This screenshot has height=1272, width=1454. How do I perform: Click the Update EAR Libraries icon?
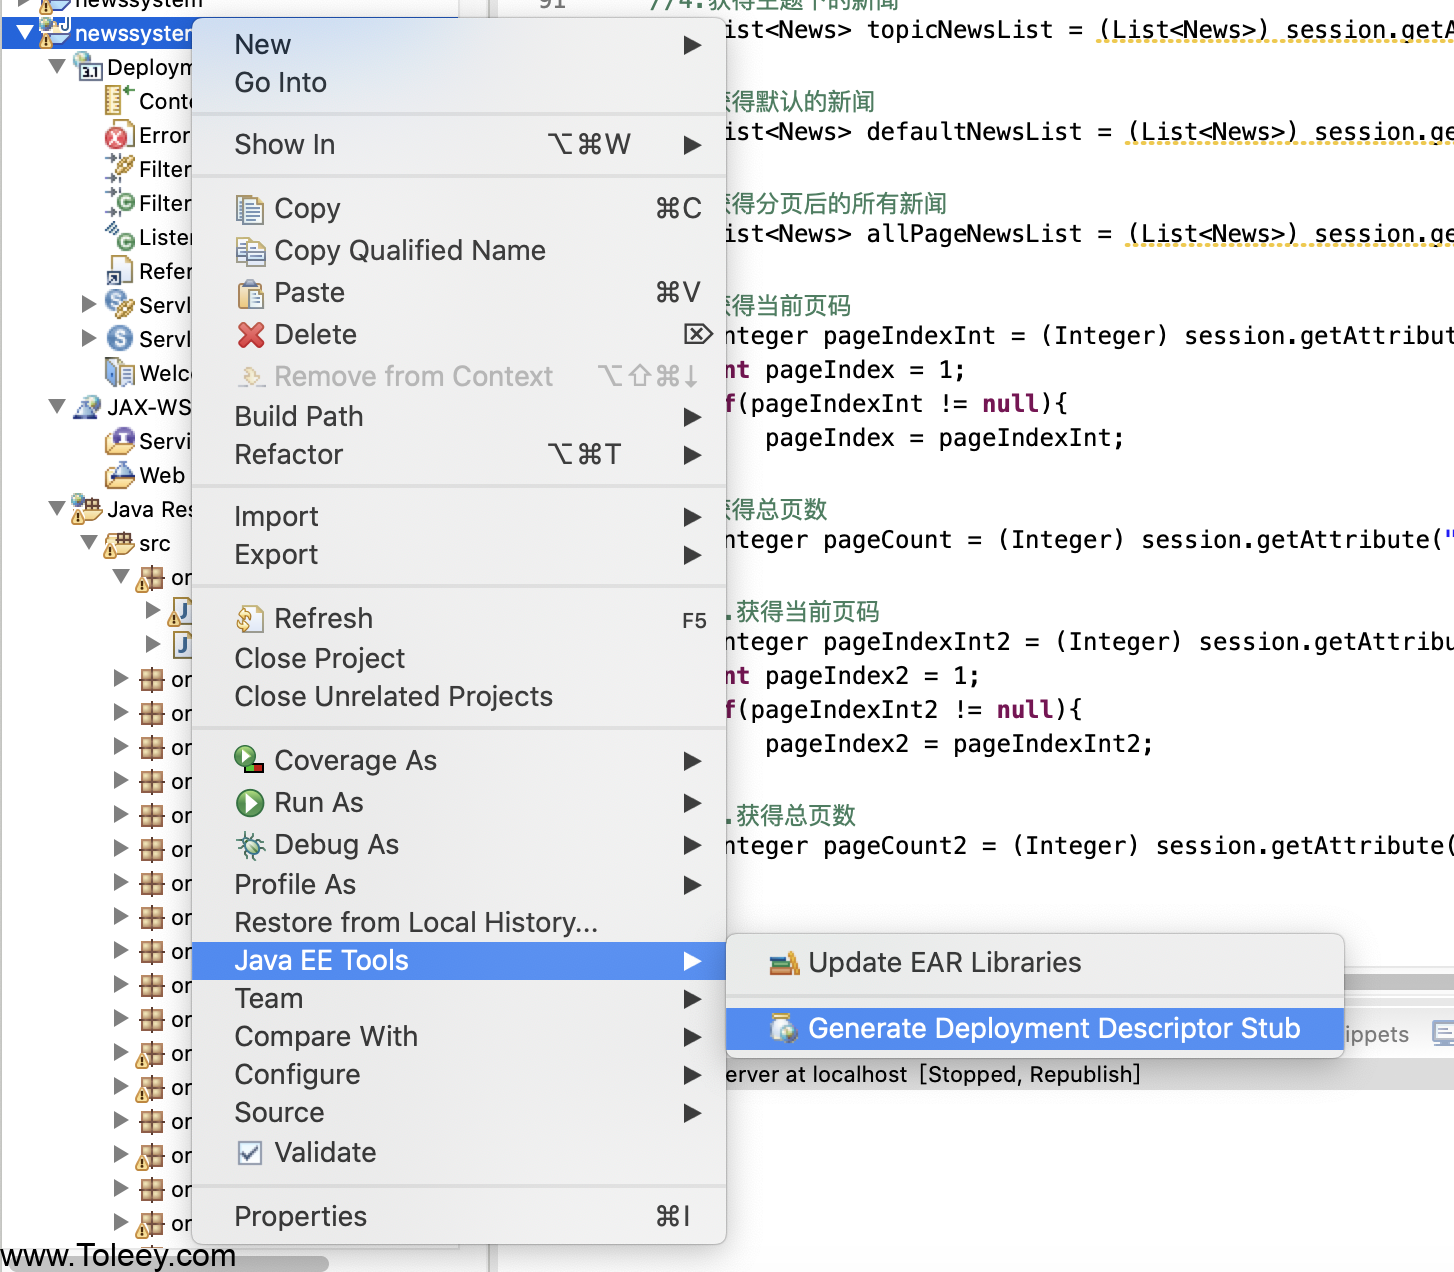pos(784,963)
